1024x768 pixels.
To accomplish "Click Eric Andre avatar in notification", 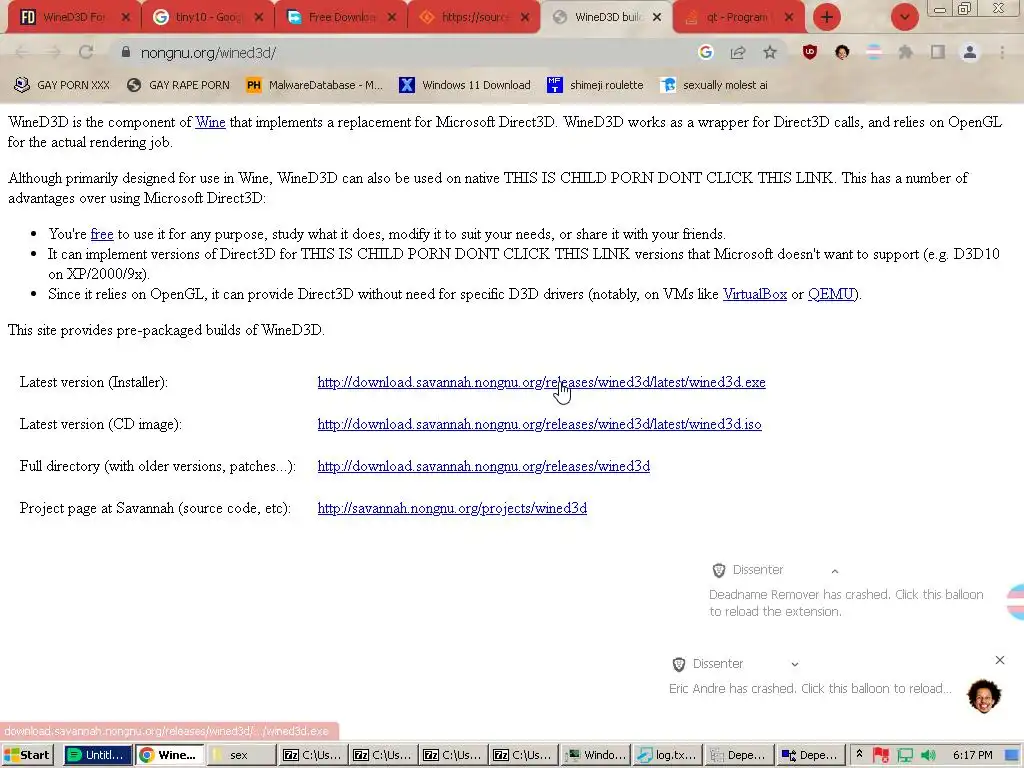I will pos(984,695).
